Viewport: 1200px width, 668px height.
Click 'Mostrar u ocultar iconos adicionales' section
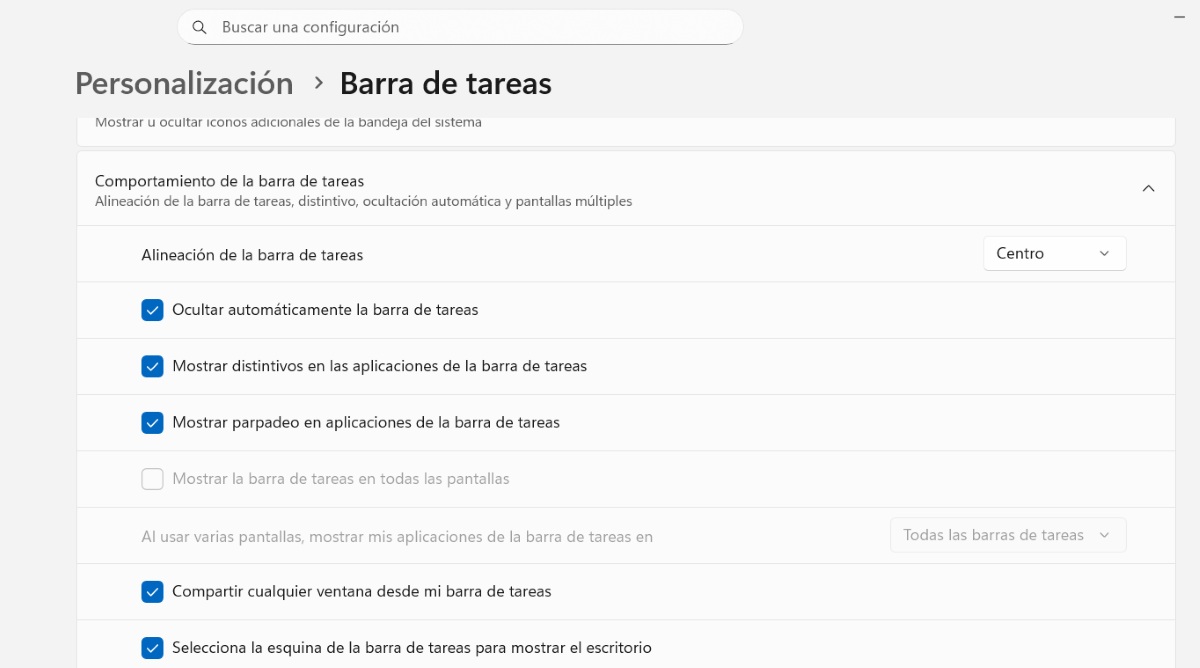288,123
